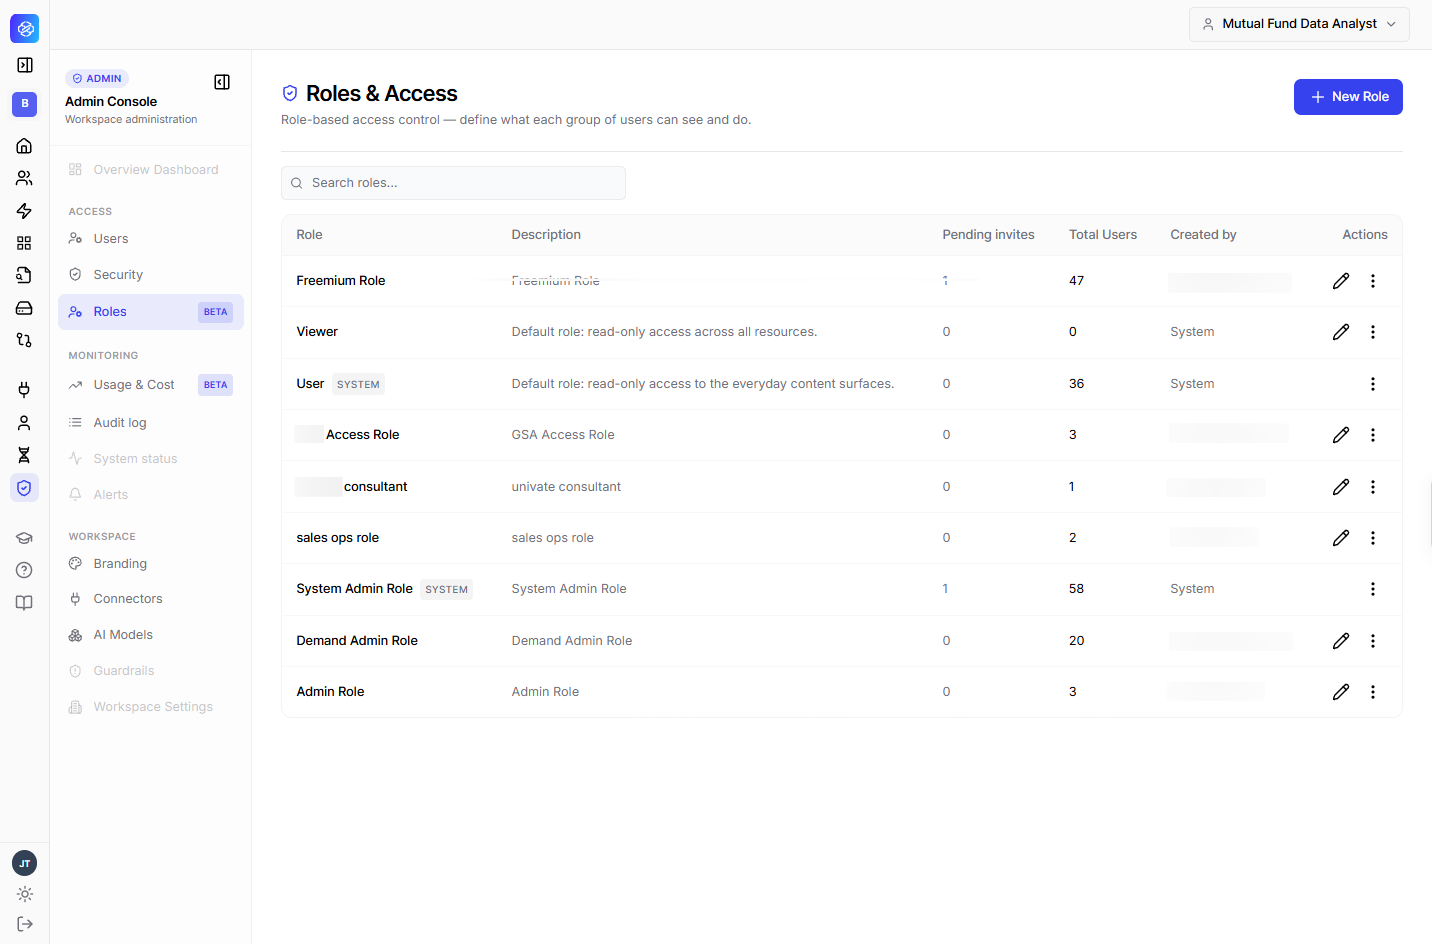This screenshot has width=1432, height=944.
Task: Open more actions for GSA Access Role
Action: [1373, 435]
